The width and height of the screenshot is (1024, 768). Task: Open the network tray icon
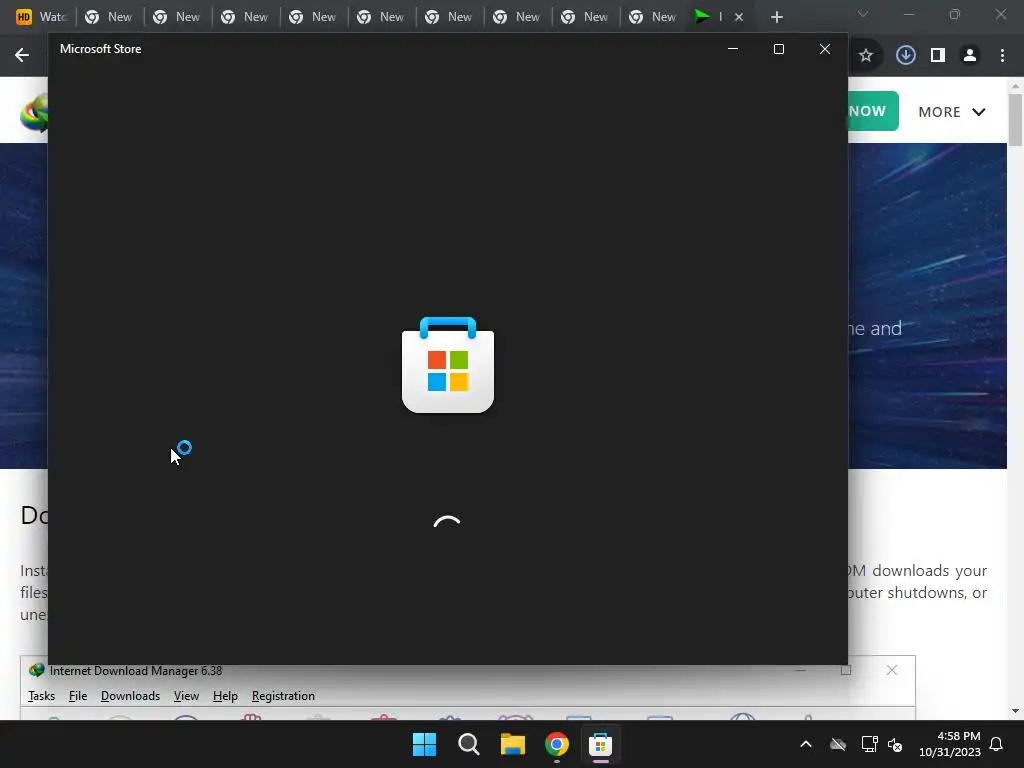click(869, 744)
